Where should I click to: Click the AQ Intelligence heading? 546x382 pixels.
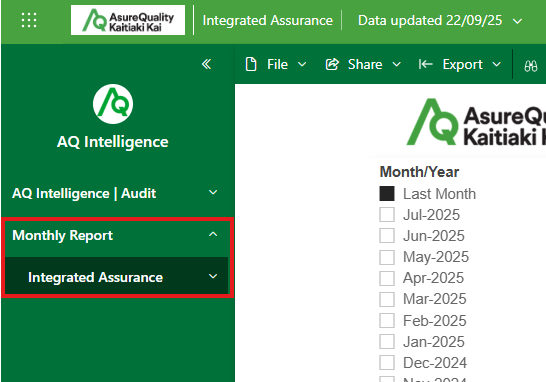tap(113, 142)
